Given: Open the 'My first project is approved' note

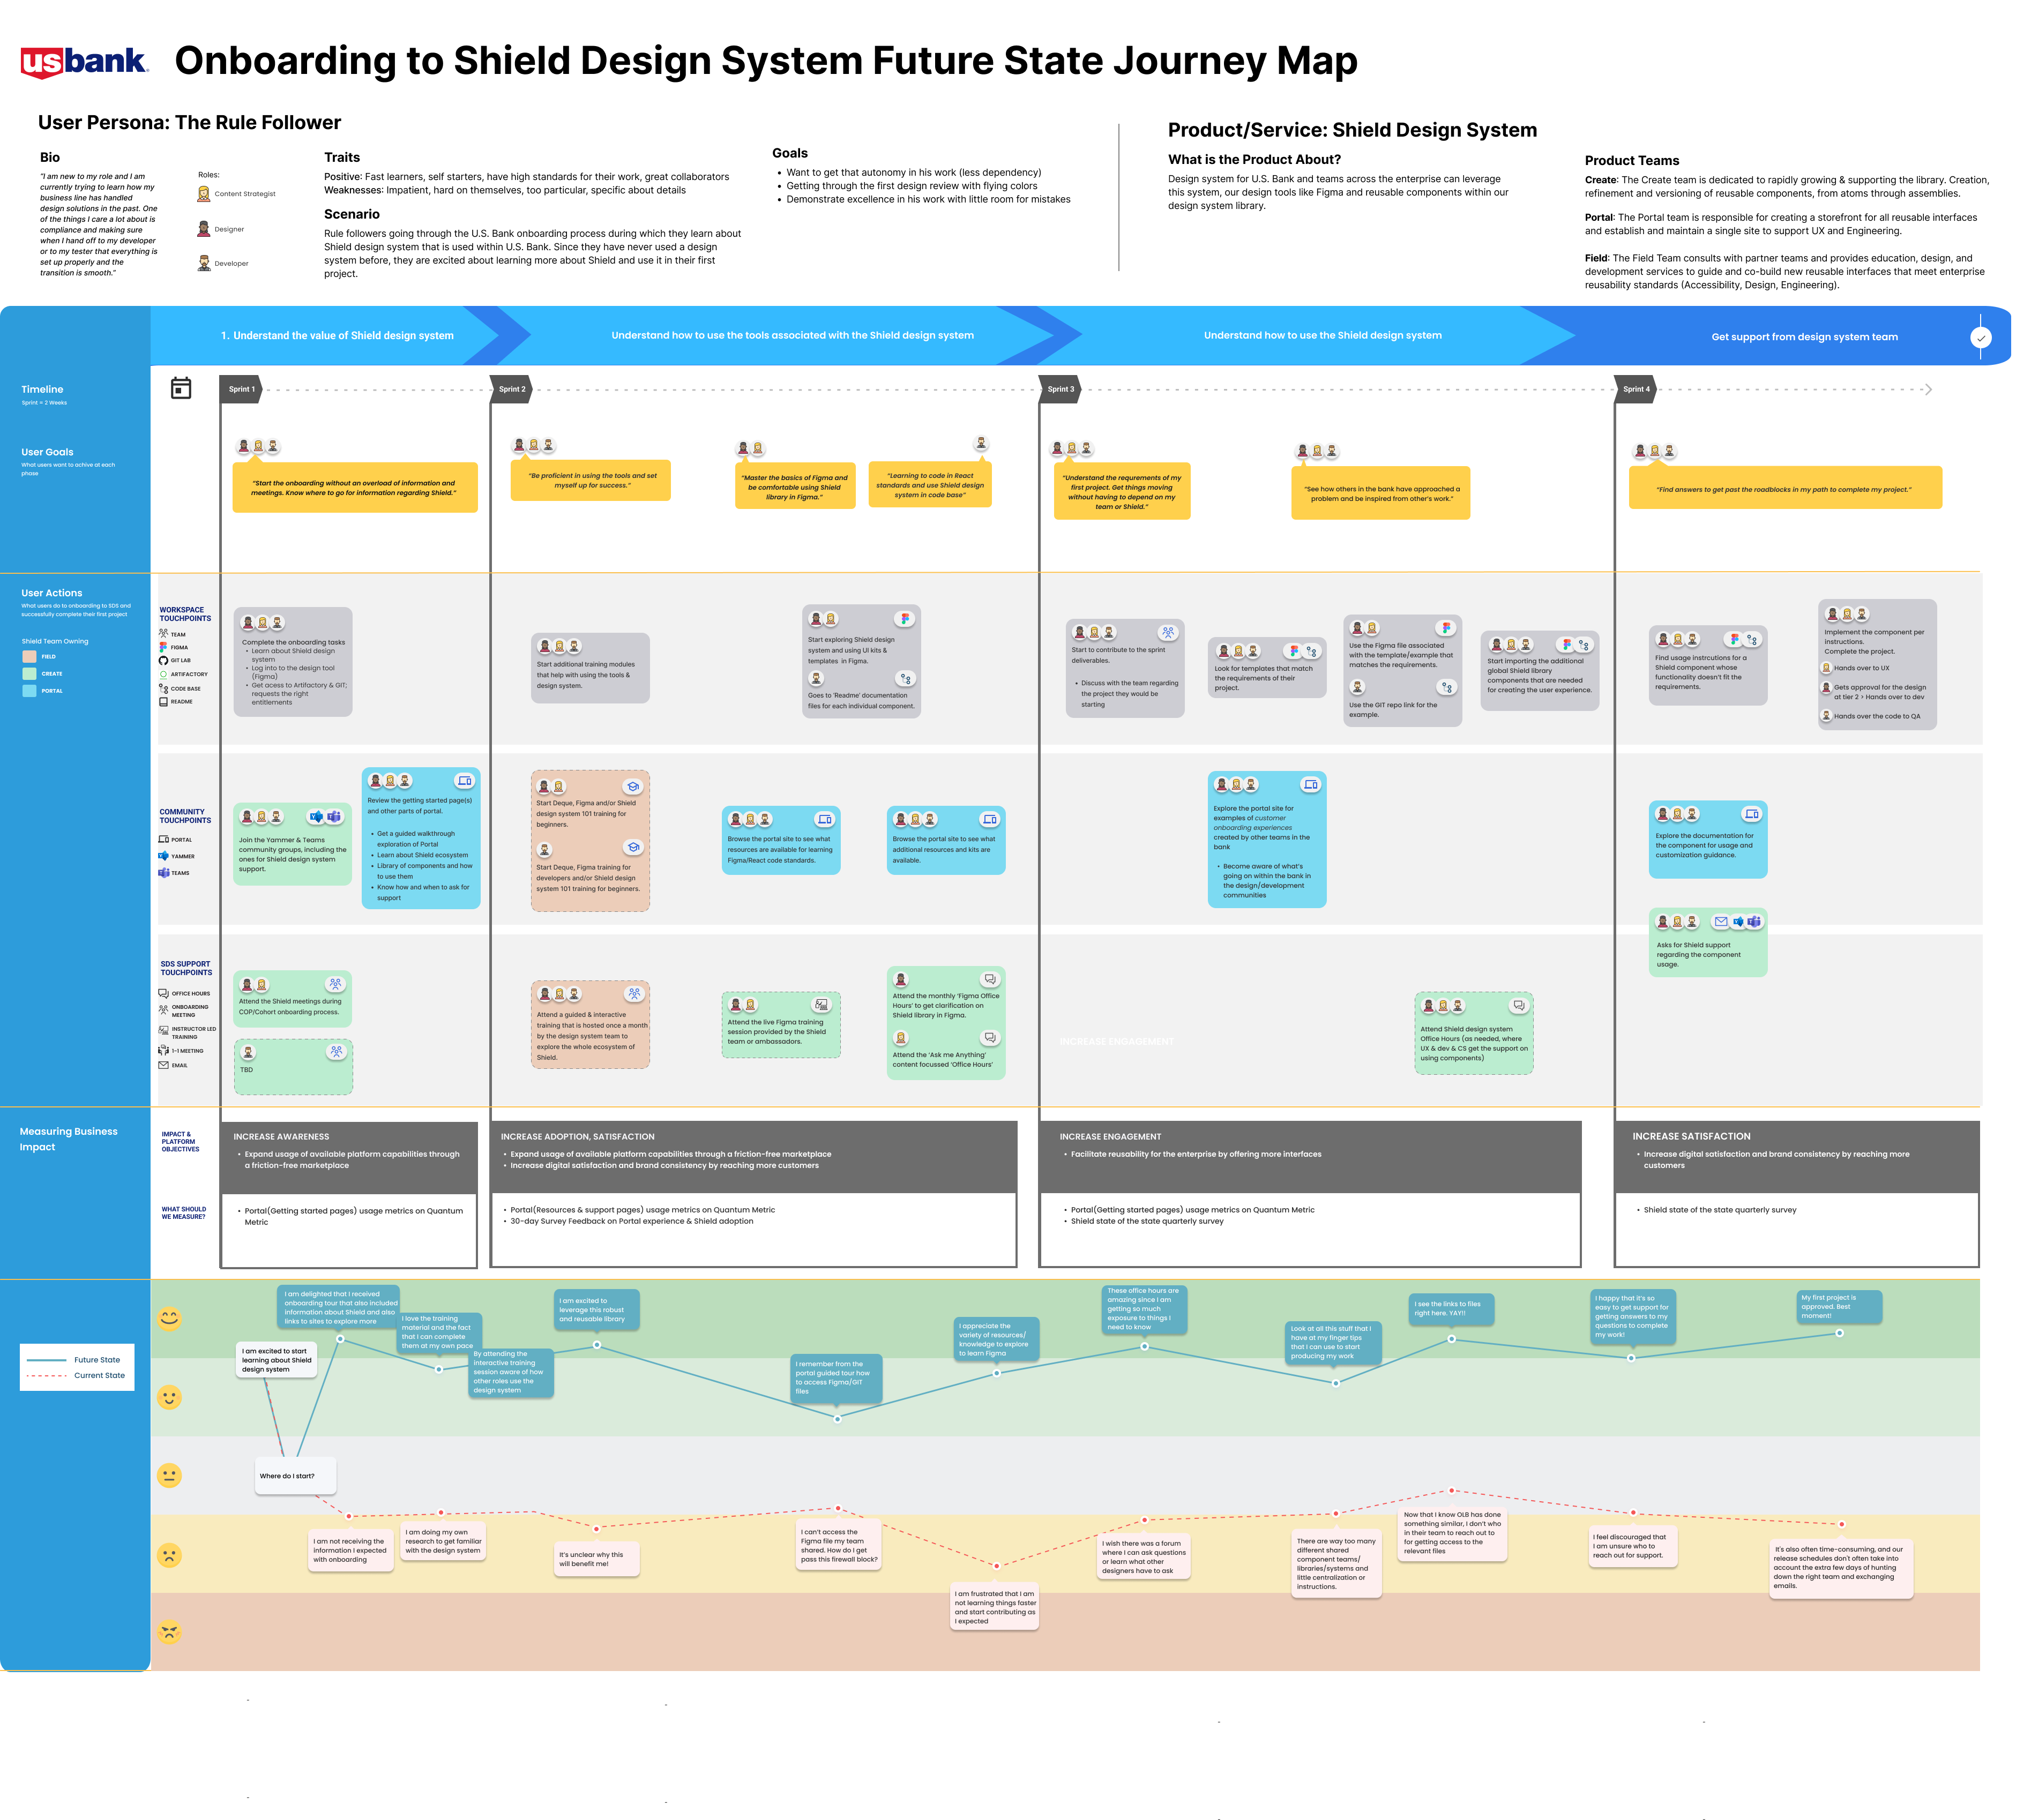Looking at the screenshot, I should [1838, 1306].
